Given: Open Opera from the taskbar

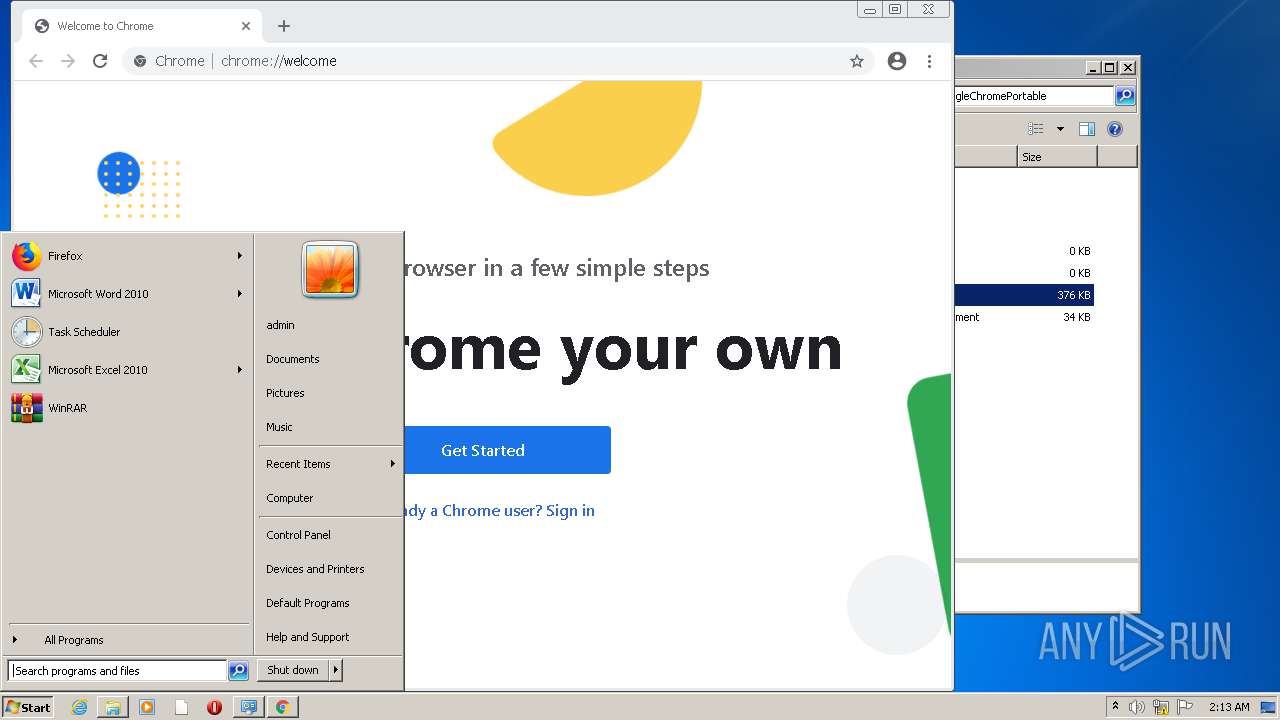Looking at the screenshot, I should [214, 707].
